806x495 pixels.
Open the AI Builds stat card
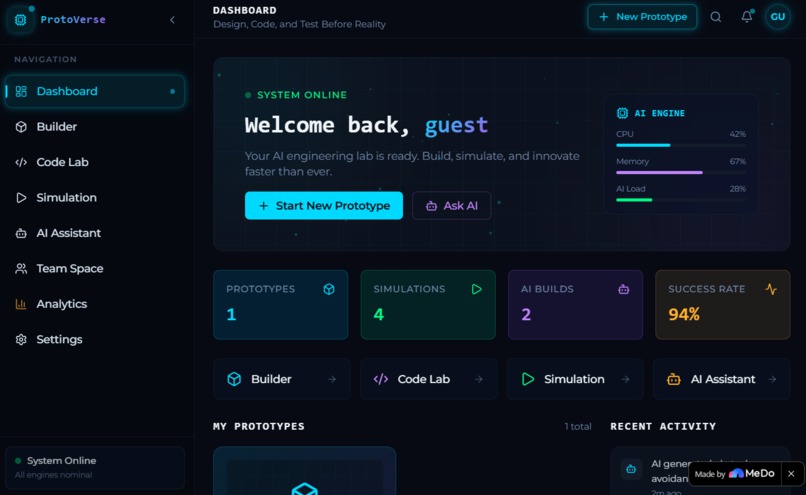coord(575,305)
